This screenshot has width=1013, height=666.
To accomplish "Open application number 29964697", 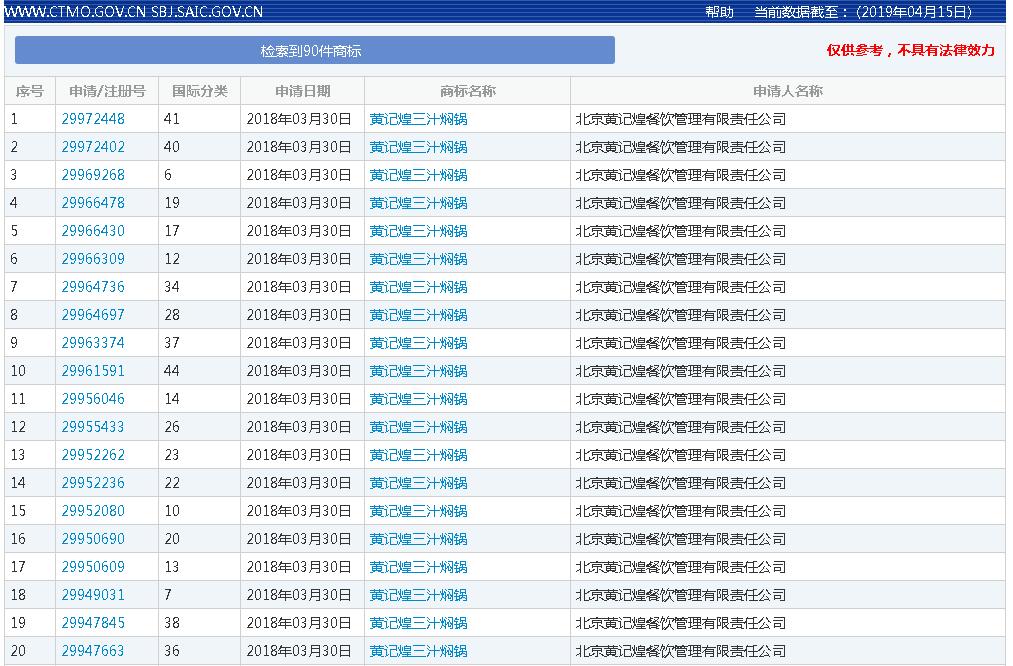I will pos(93,315).
